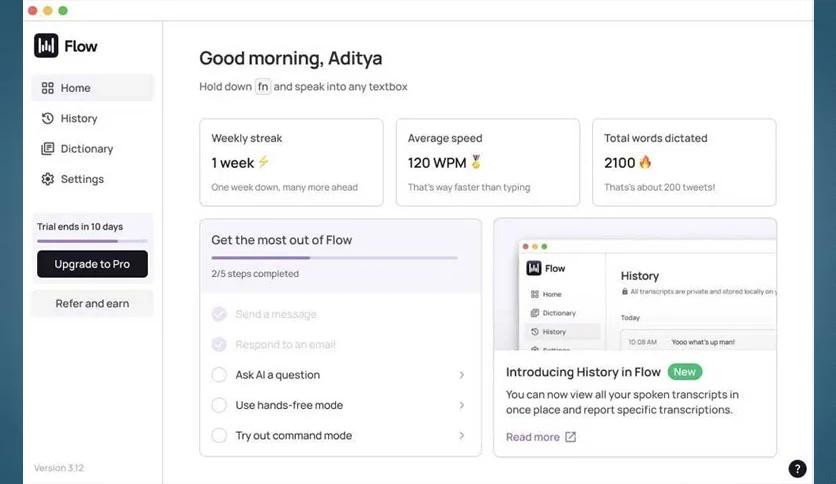This screenshot has height=484, width=836.
Task: Click the Flow logo icon in sidebar
Action: pyautogui.click(x=46, y=46)
